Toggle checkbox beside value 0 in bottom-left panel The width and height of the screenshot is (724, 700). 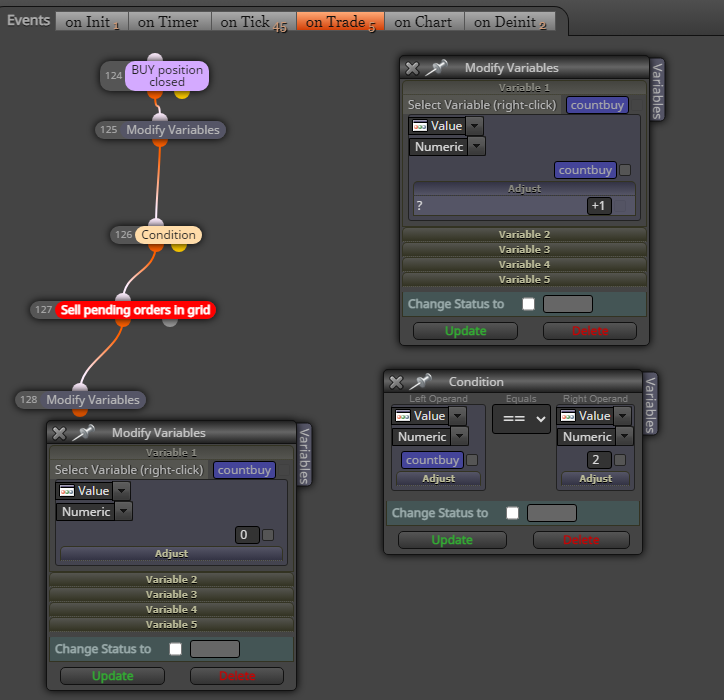[268, 535]
